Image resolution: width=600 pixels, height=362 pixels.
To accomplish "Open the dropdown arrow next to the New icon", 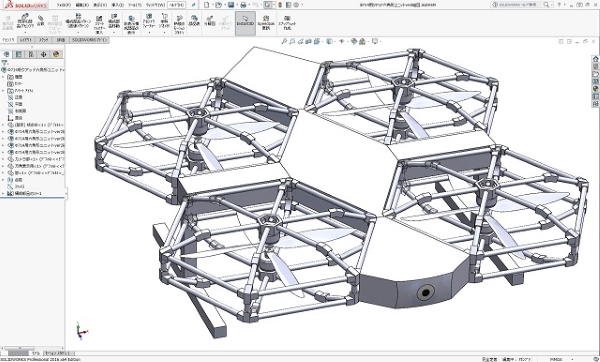I will point(212,5).
